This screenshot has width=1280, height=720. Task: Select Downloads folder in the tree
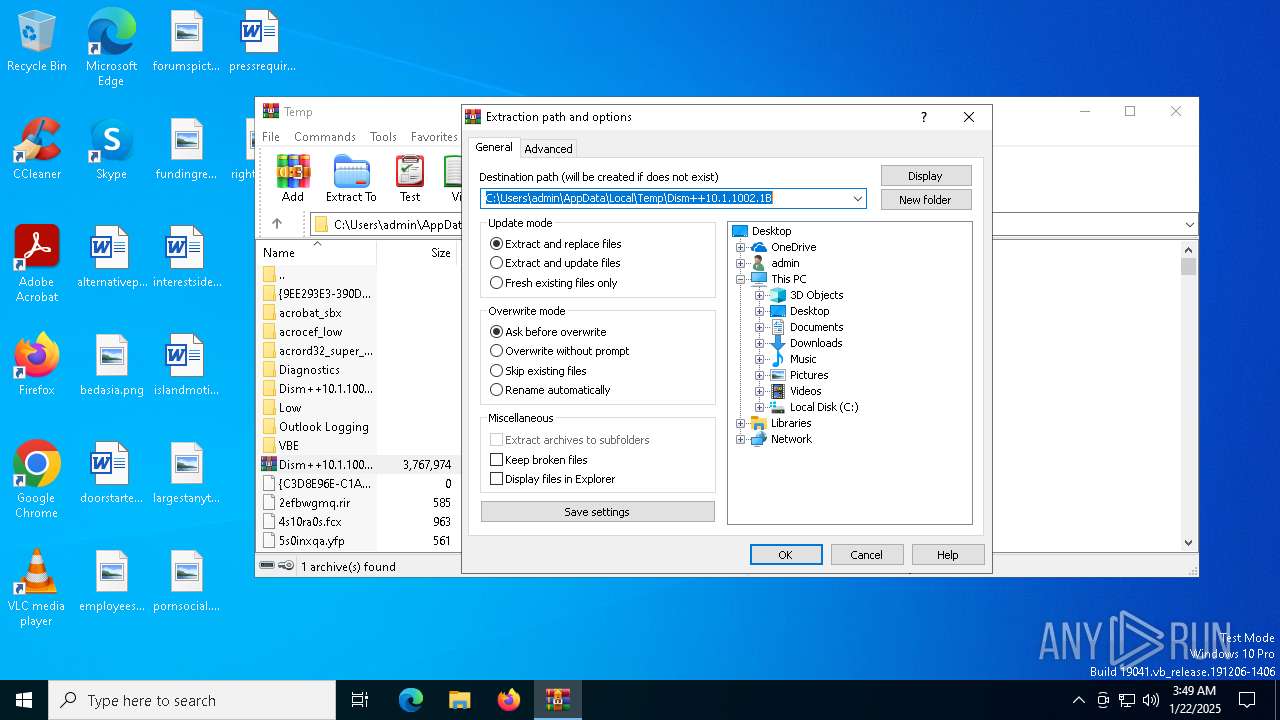point(816,343)
